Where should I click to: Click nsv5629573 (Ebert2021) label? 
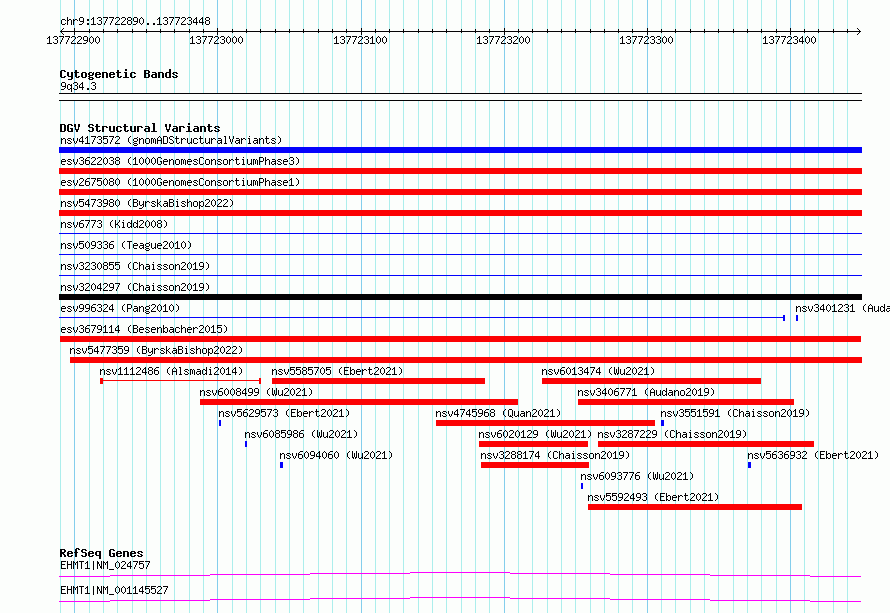click(284, 413)
